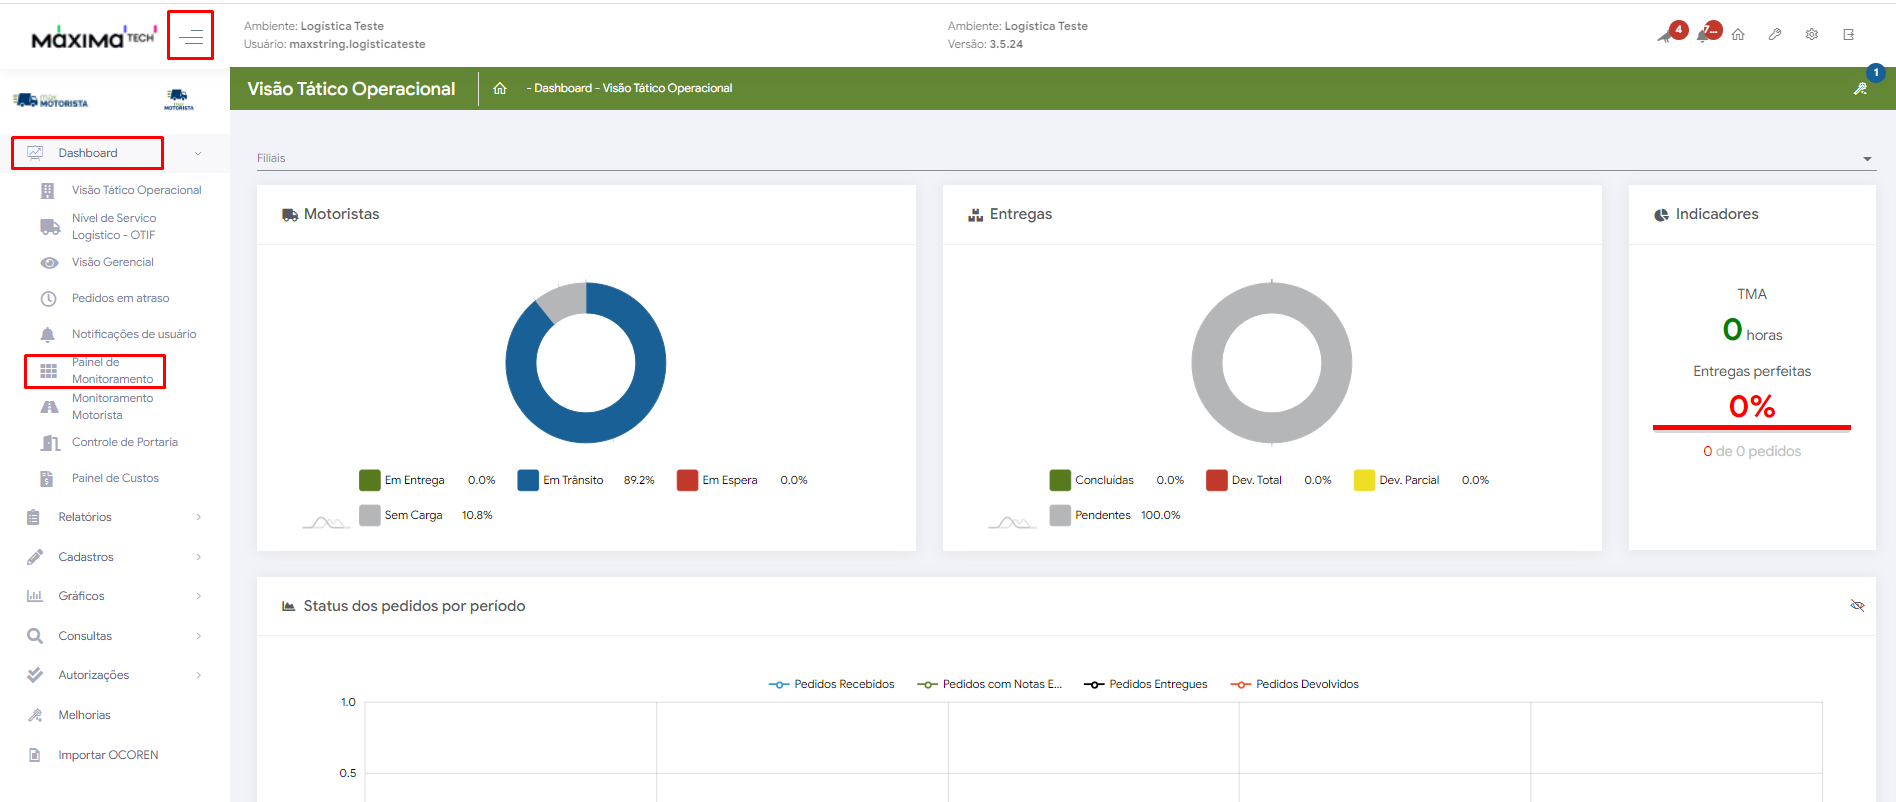Image resolution: width=1896 pixels, height=802 pixels.
Task: Open the Filiais dropdown
Action: [1866, 159]
